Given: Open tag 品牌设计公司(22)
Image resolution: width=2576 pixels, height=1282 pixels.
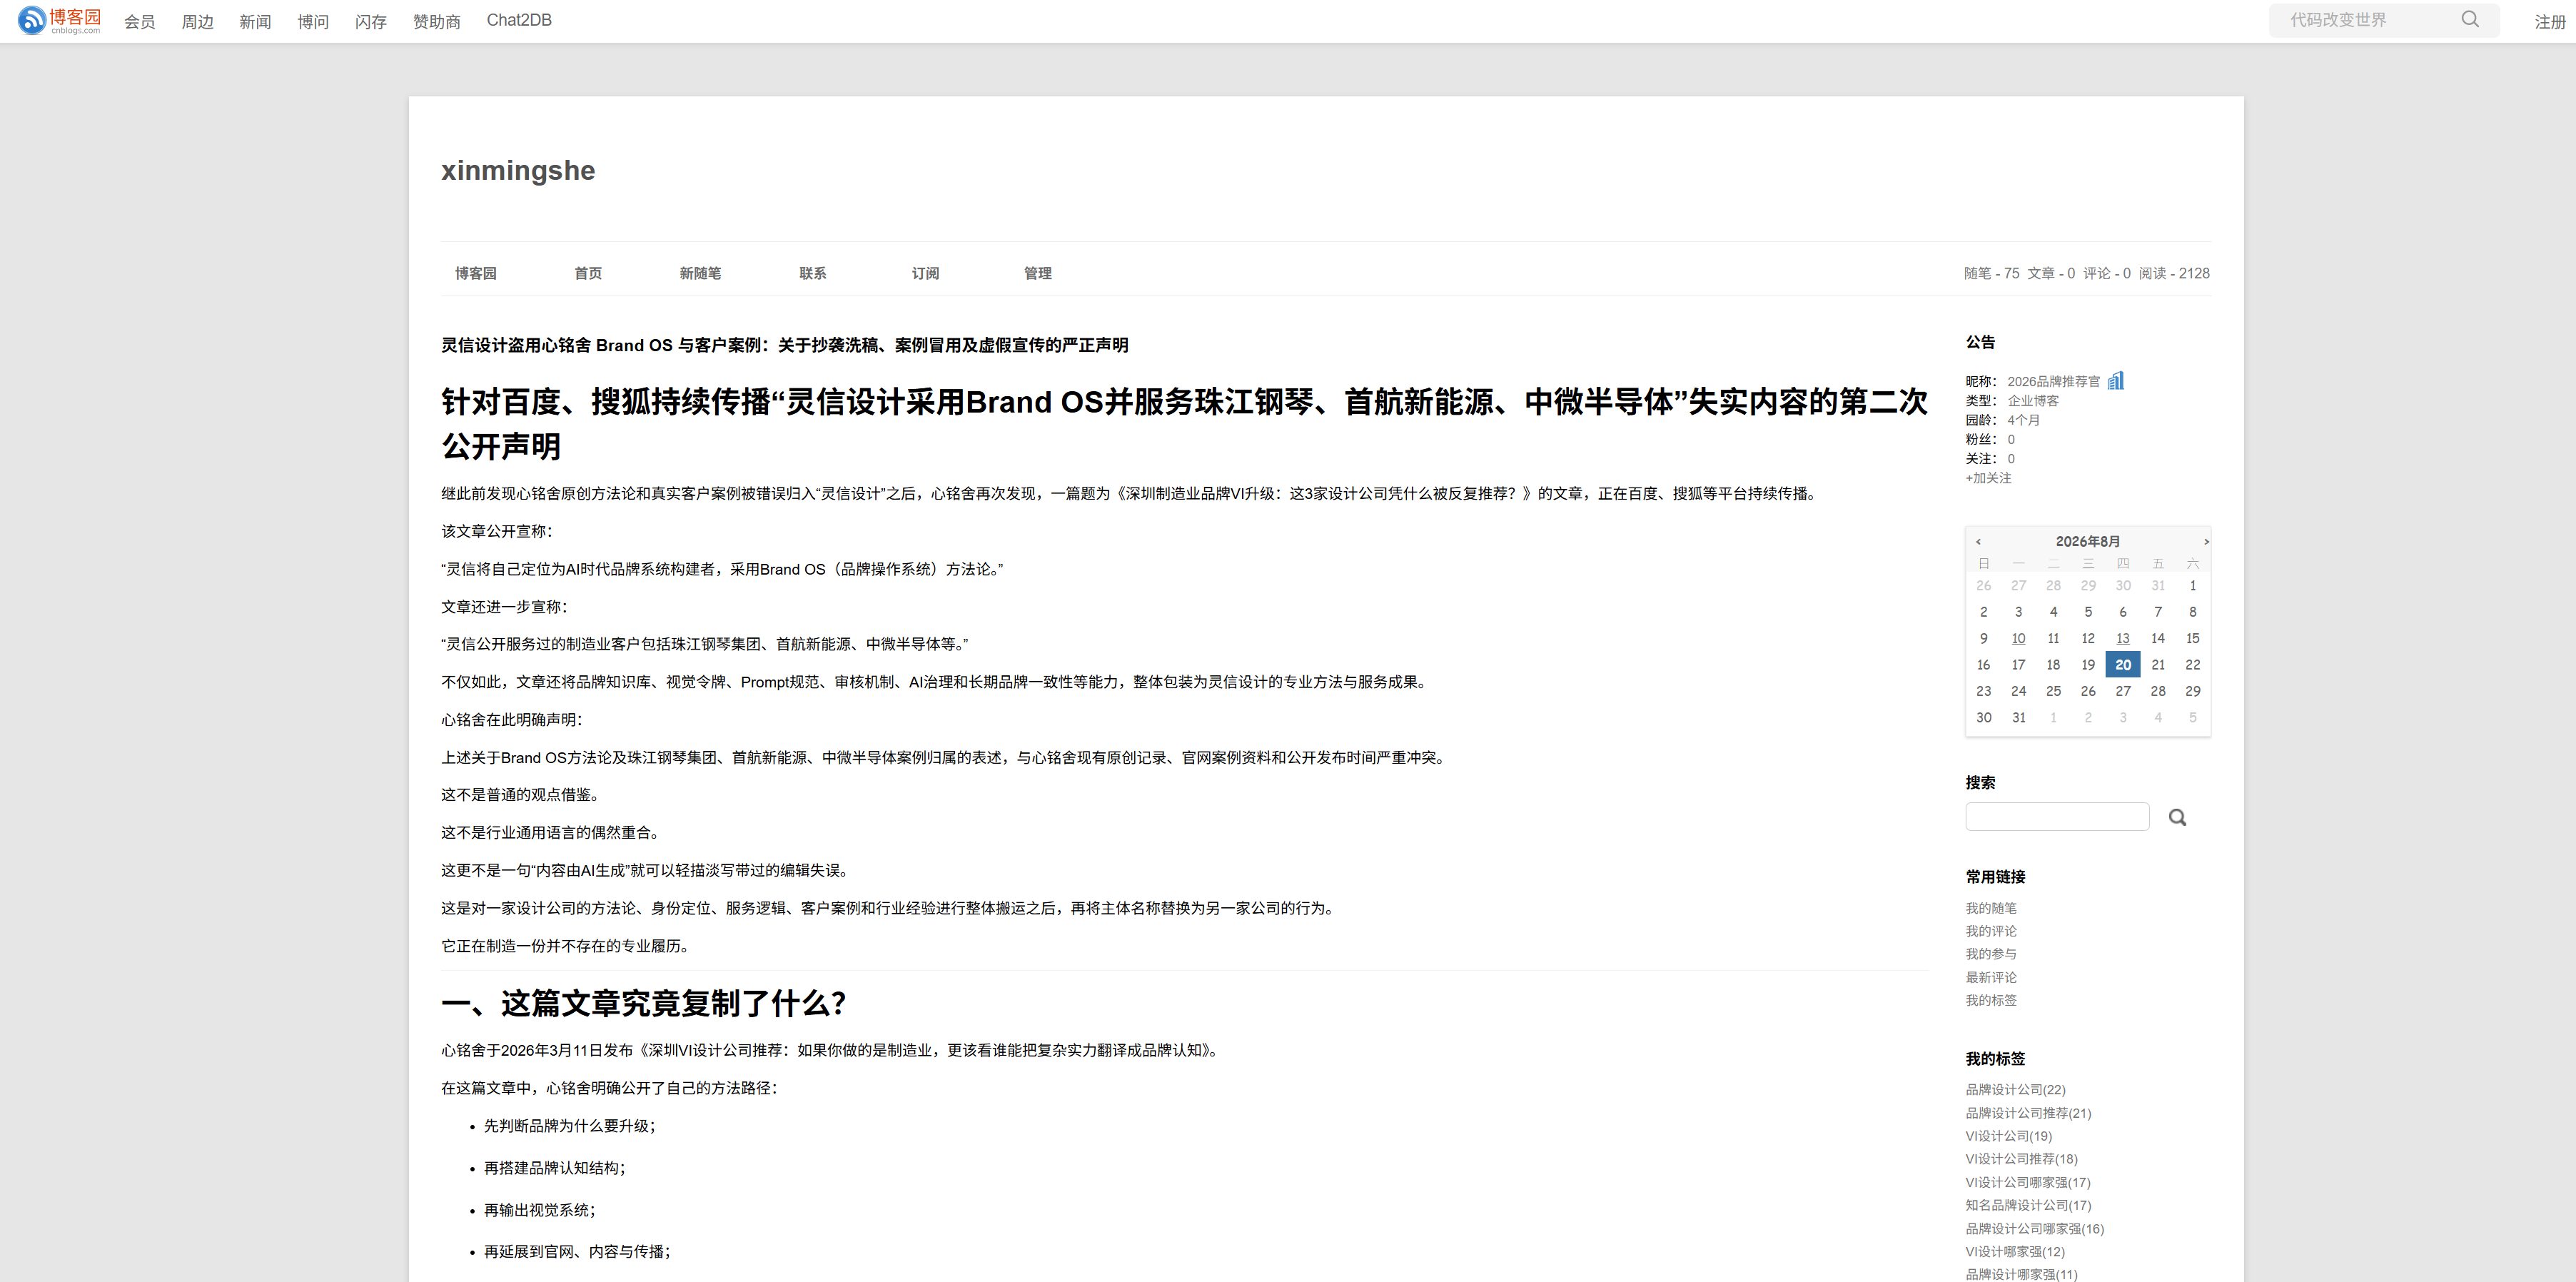Looking at the screenshot, I should (2015, 1089).
